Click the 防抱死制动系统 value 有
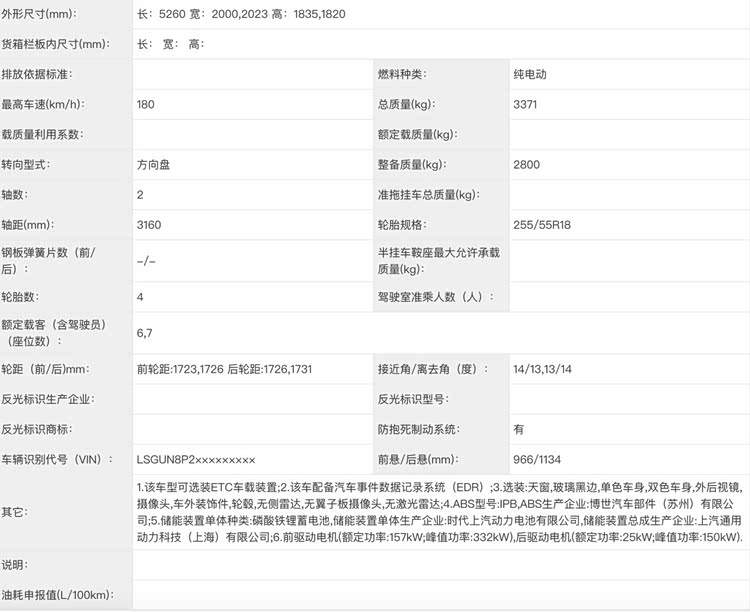Screen dimensions: 750x612 519,429
